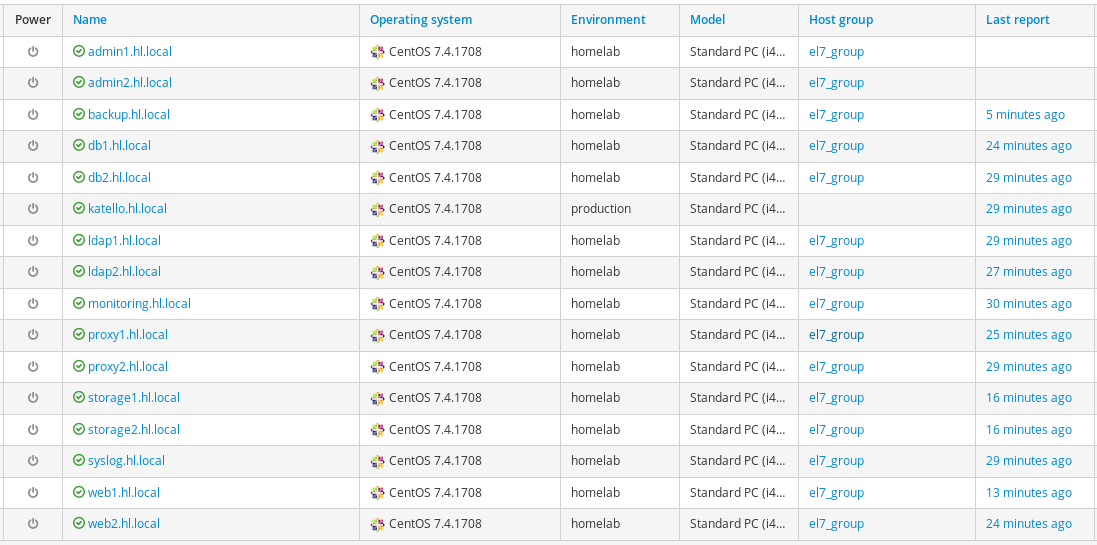Sort by Host group column header

click(841, 19)
